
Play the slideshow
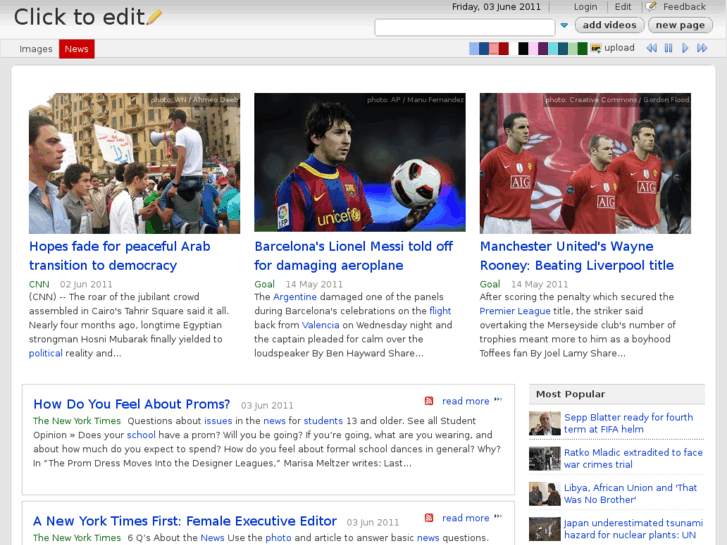click(x=685, y=48)
